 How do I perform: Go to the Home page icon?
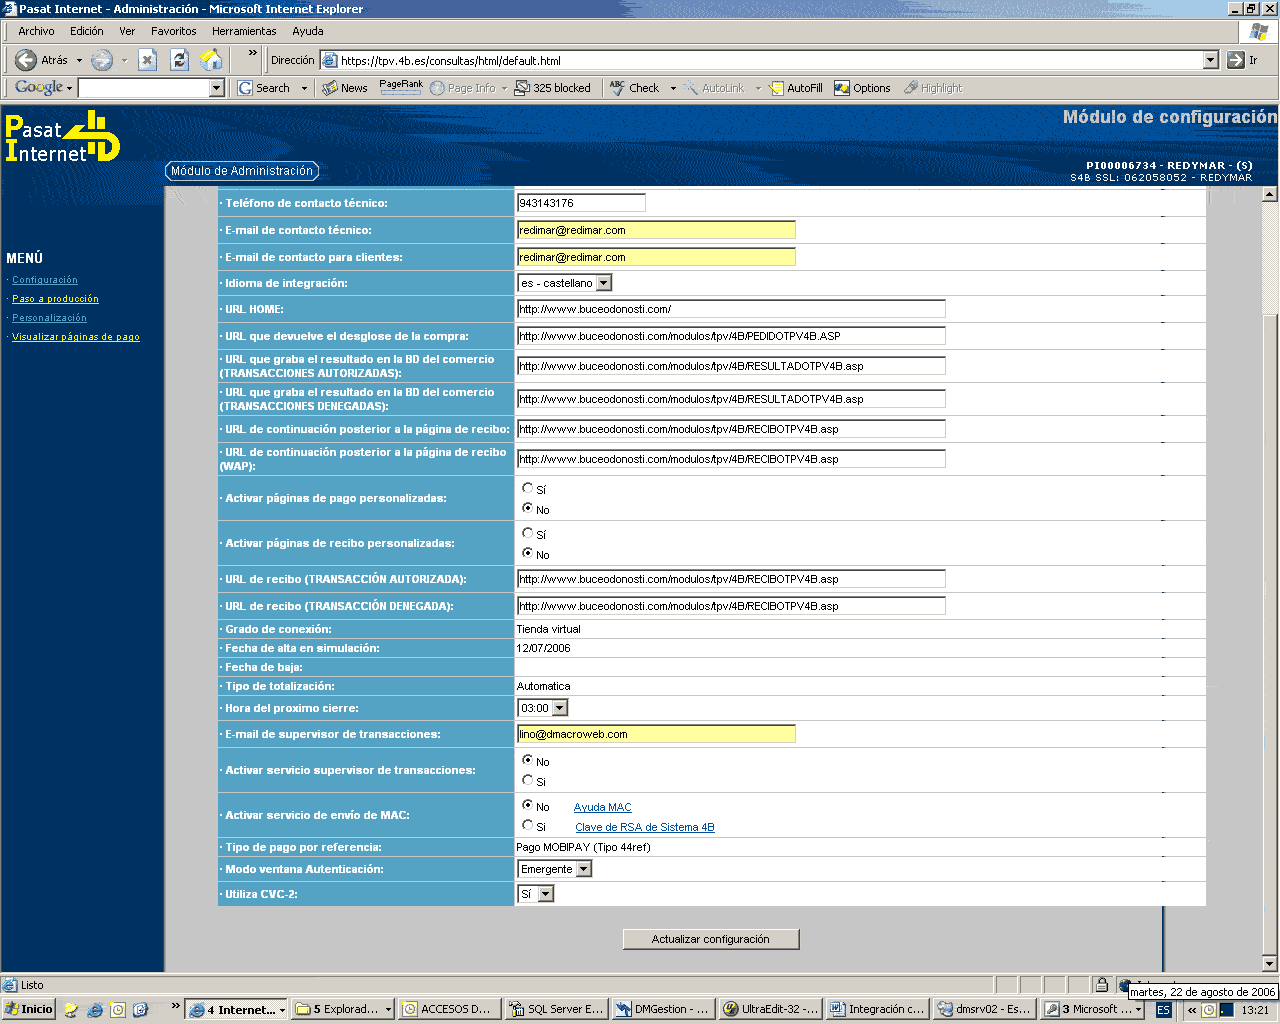coord(211,60)
